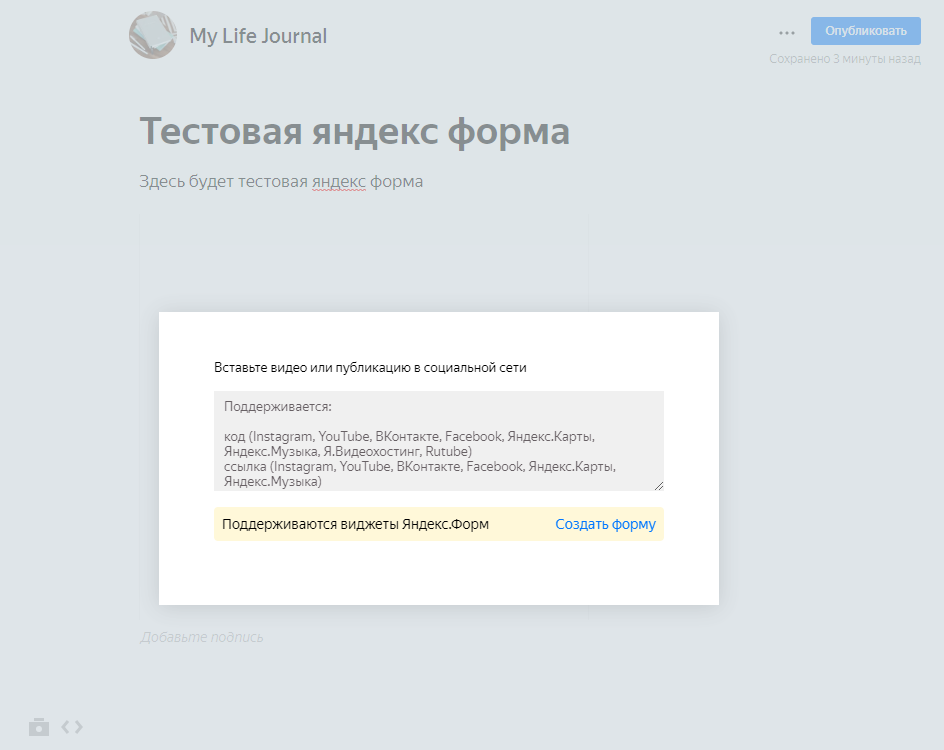Click the Здесь будет тестовая яндекс форма paragraph
Image resolution: width=944 pixels, height=750 pixels.
[281, 181]
